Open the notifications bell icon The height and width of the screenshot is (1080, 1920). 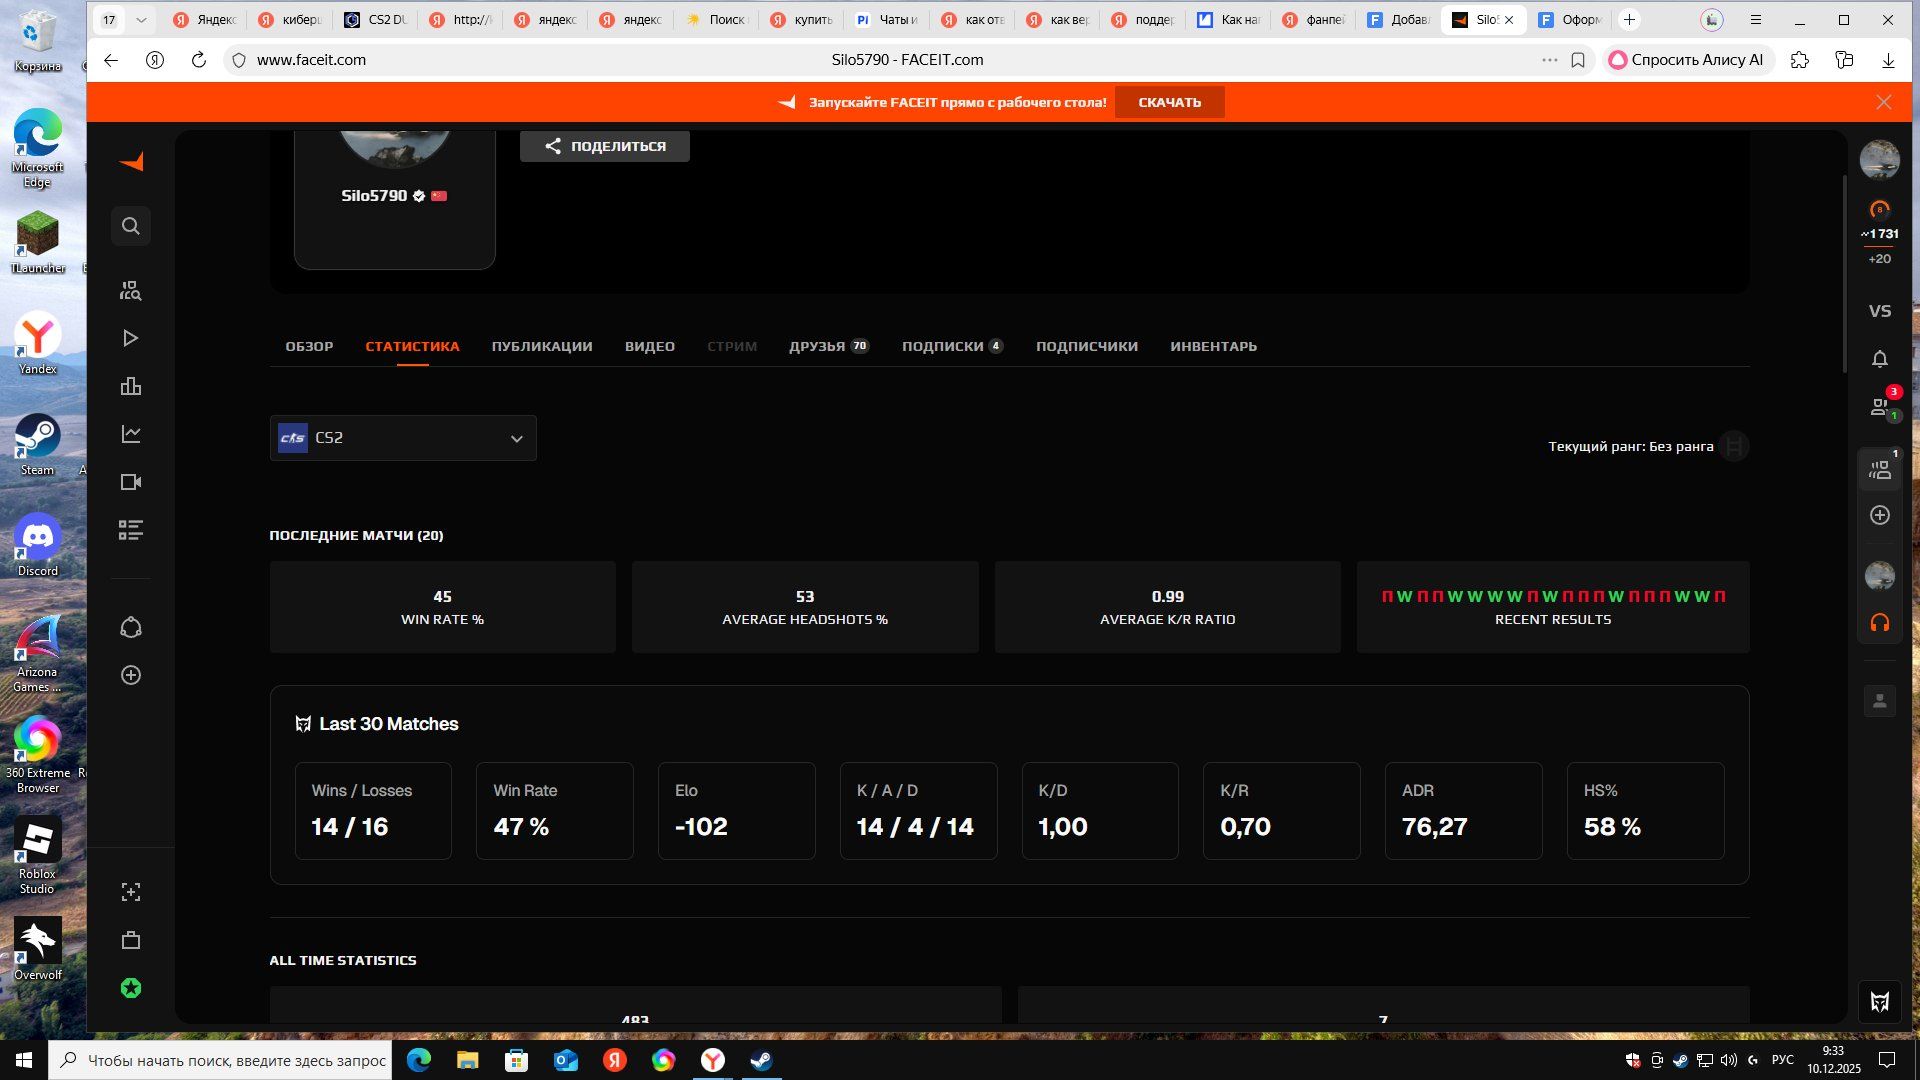point(1879,359)
